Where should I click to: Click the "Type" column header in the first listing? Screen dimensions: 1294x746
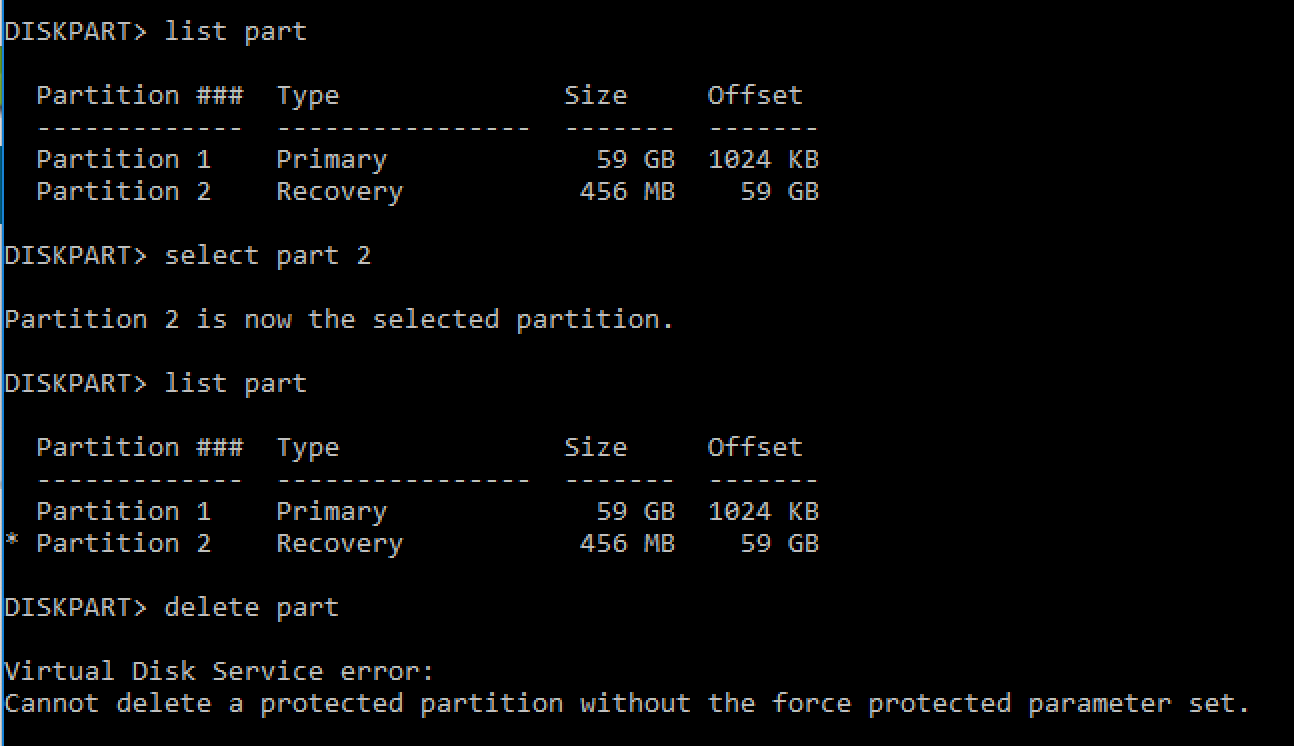[x=308, y=96]
